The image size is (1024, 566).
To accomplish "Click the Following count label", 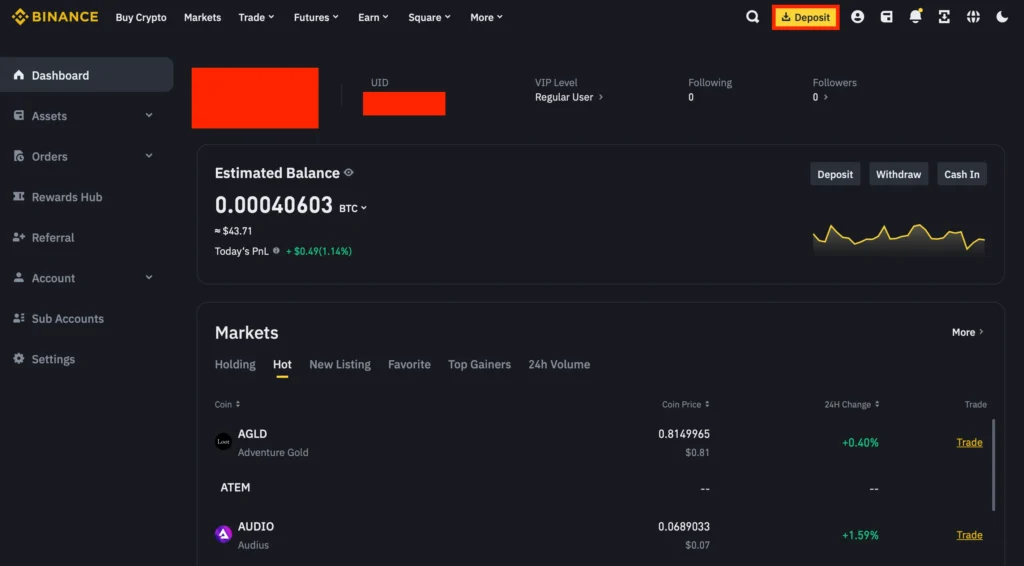I will click(710, 83).
